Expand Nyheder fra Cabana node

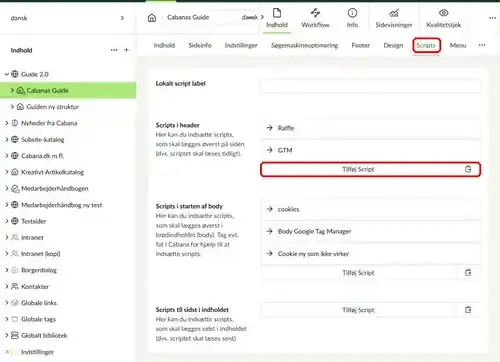(x=7, y=123)
